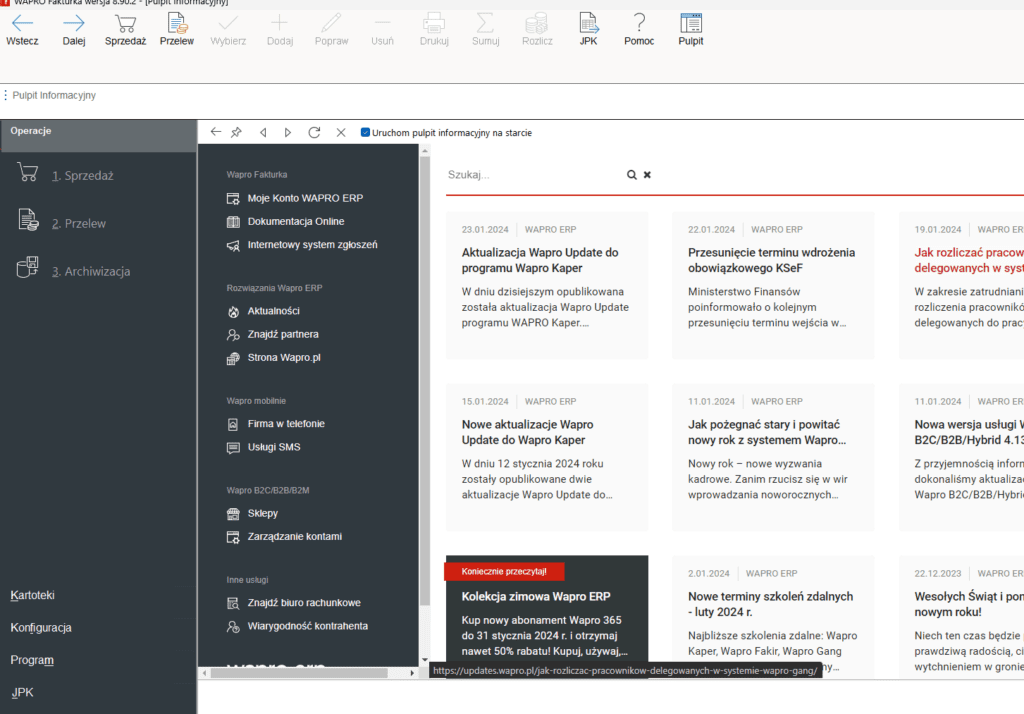Select 3. Archiwizacja in Operacje panel
The height and width of the screenshot is (714, 1024).
(98, 270)
